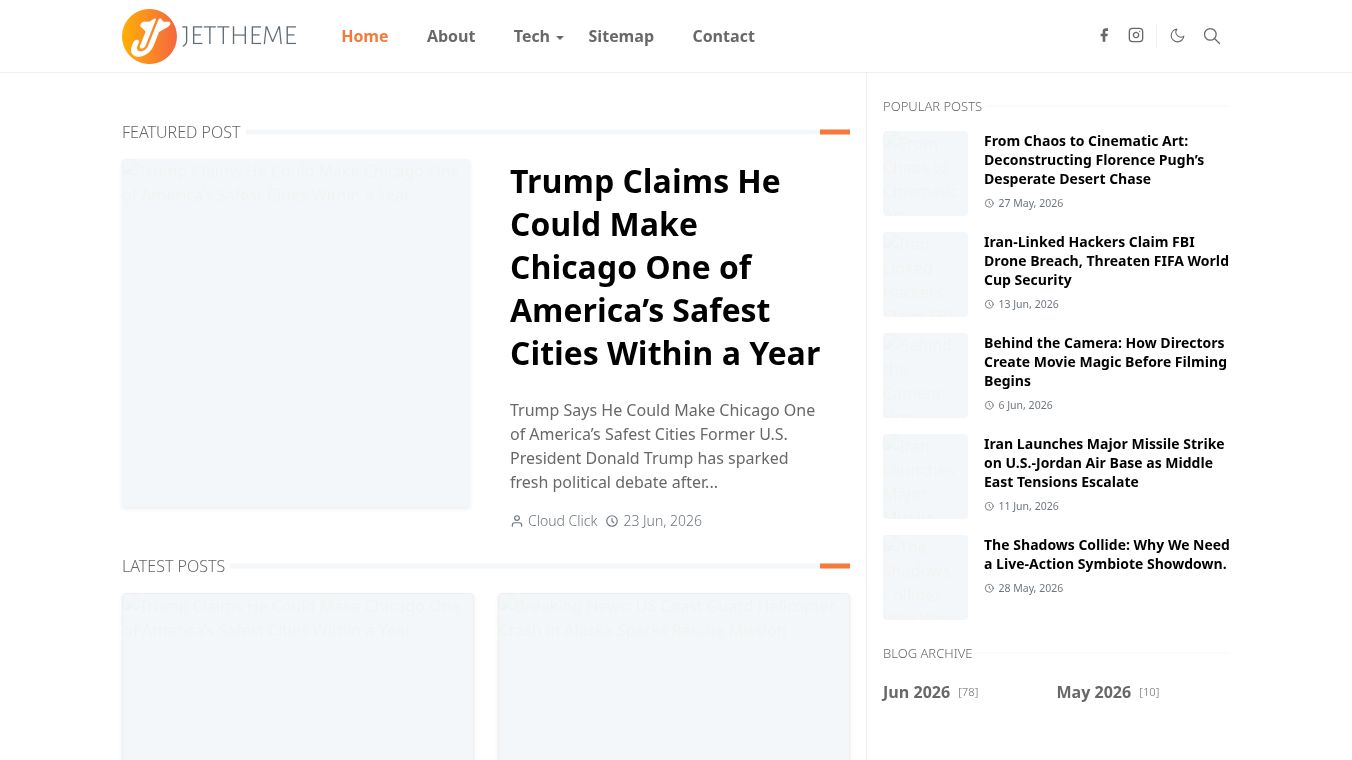Open featured post thumbnail image
The width and height of the screenshot is (1352, 760).
(x=296, y=333)
